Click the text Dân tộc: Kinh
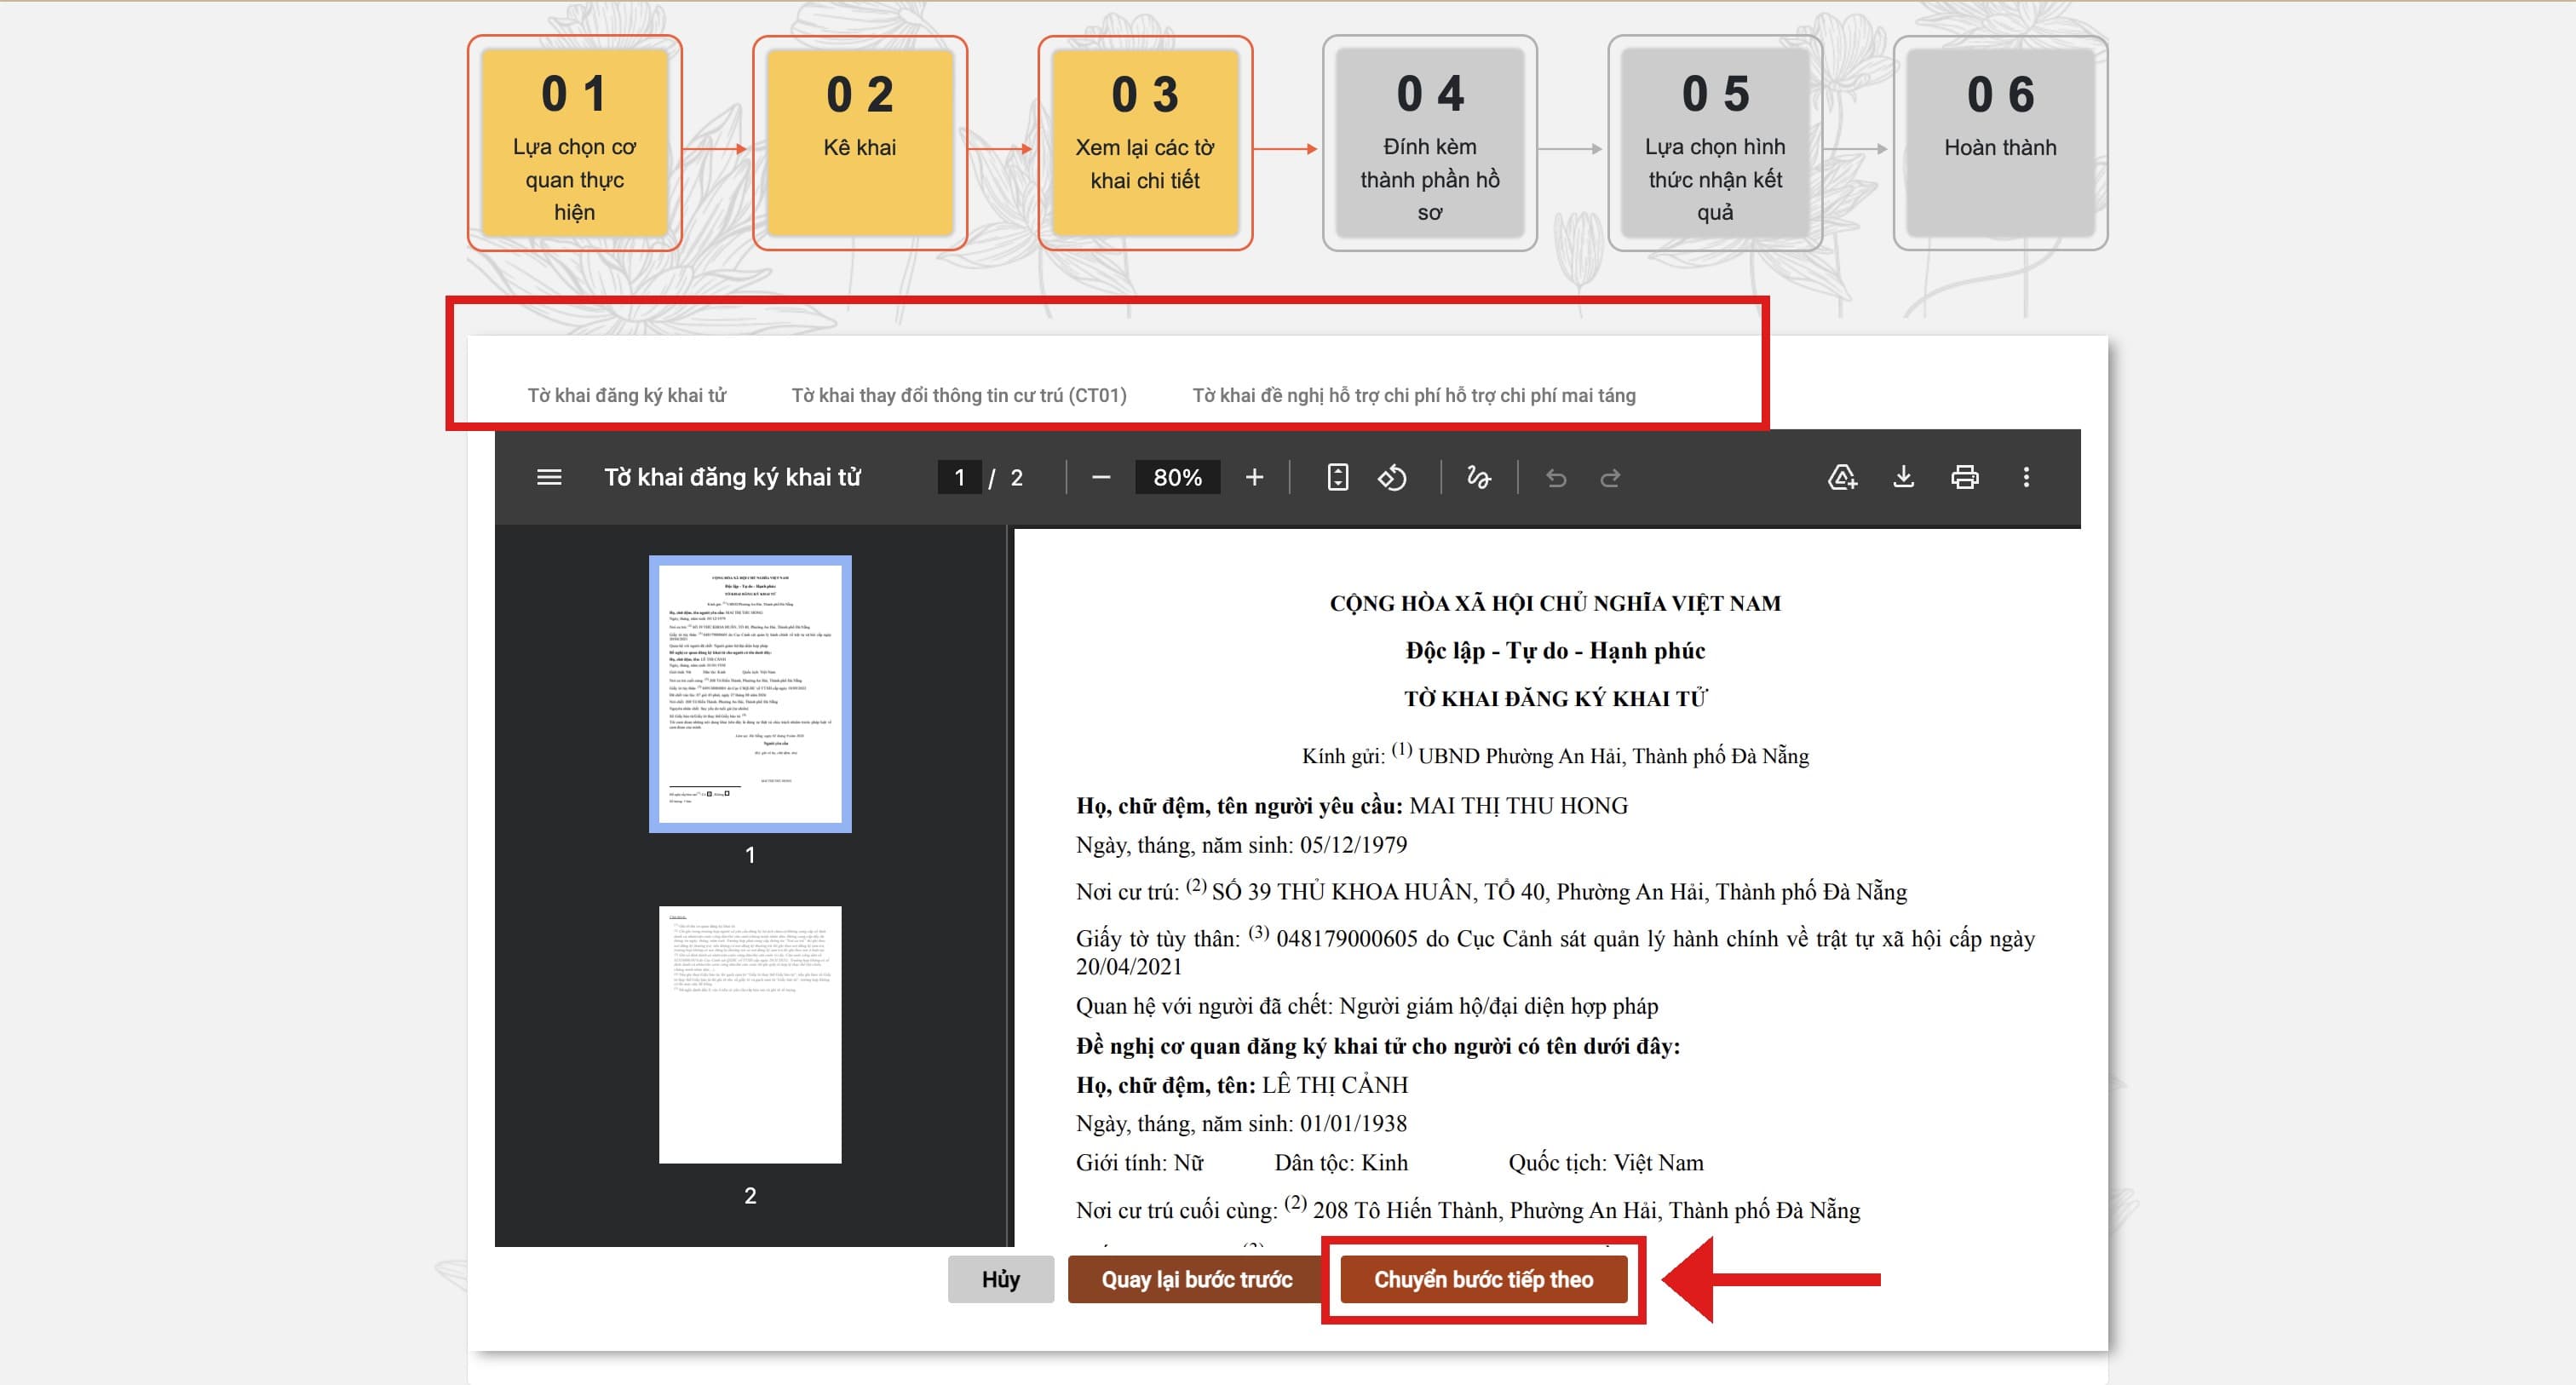 click(x=1340, y=1163)
